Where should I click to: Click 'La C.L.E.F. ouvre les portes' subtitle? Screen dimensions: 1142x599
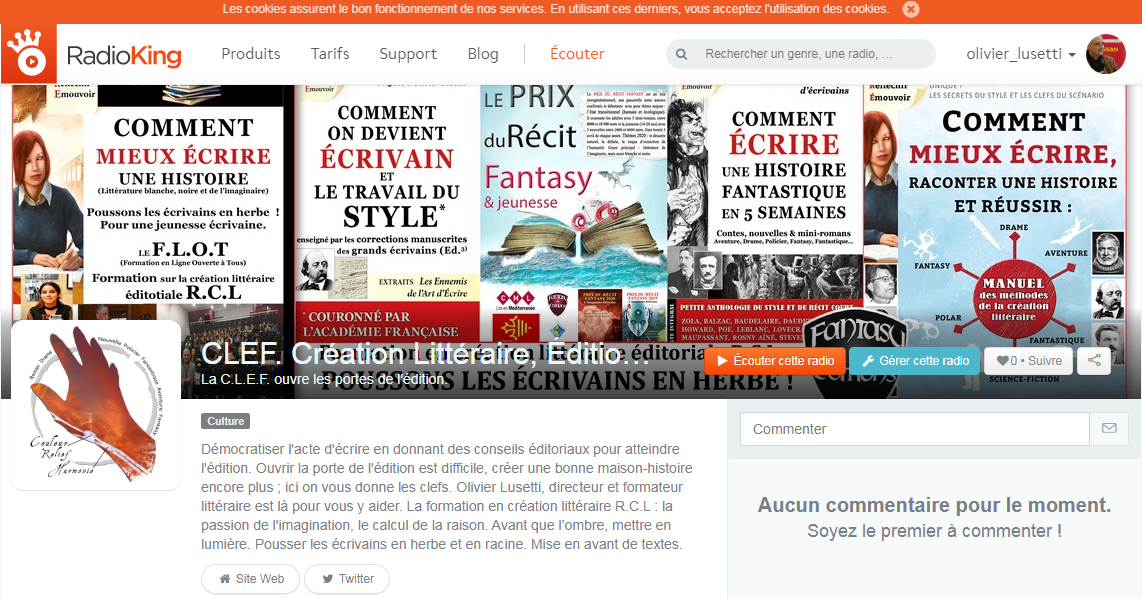pyautogui.click(x=324, y=380)
